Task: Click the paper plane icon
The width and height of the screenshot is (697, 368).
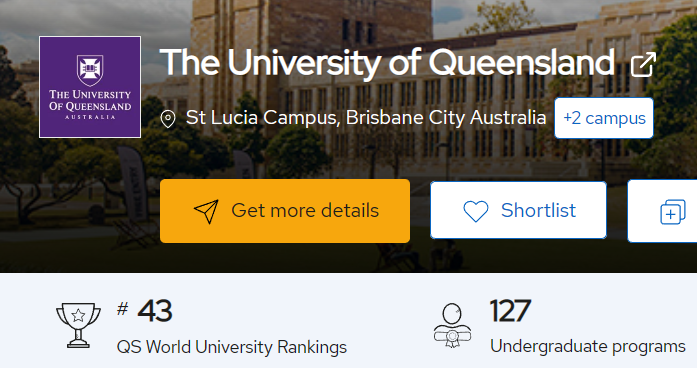Action: click(206, 211)
